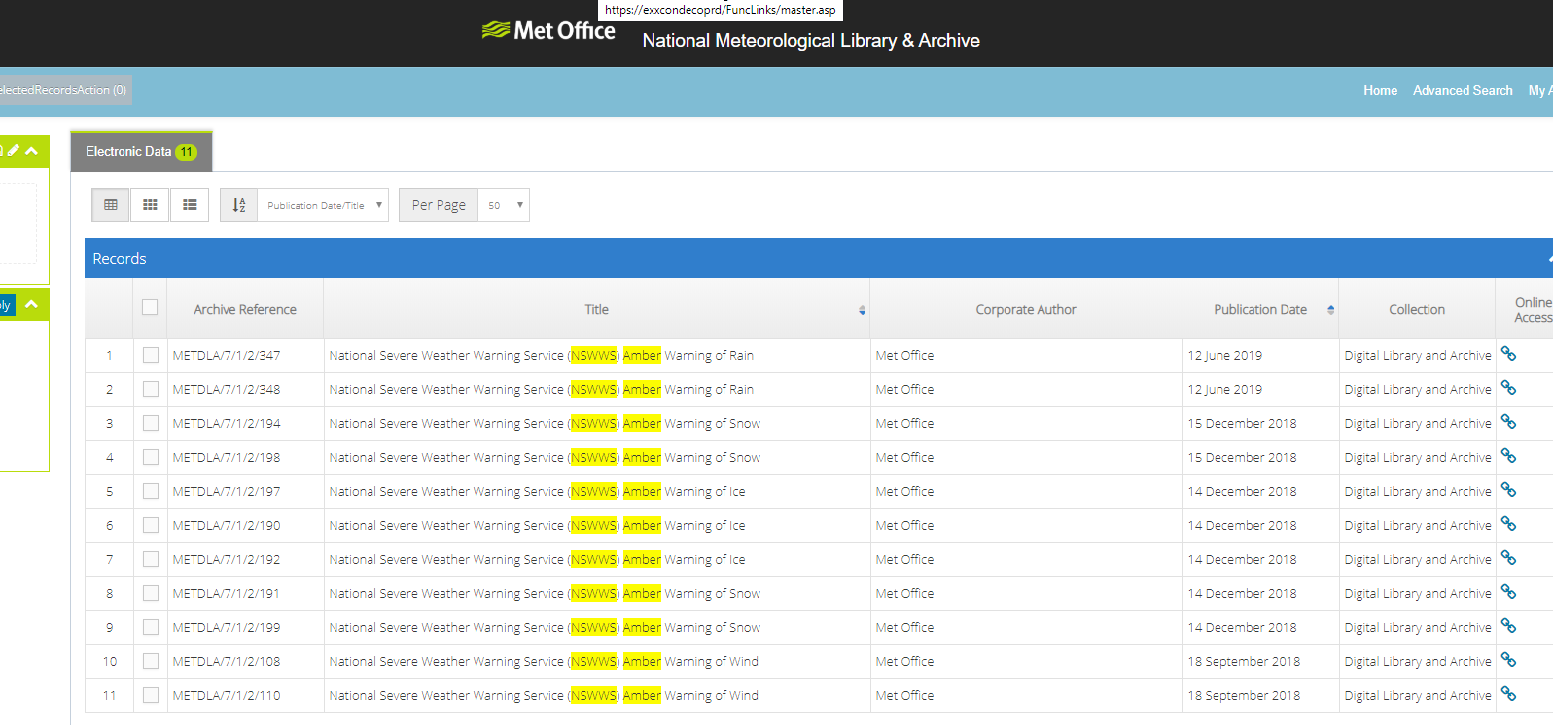1553x725 pixels.
Task: Click Home in the navigation bar
Action: coord(1379,90)
